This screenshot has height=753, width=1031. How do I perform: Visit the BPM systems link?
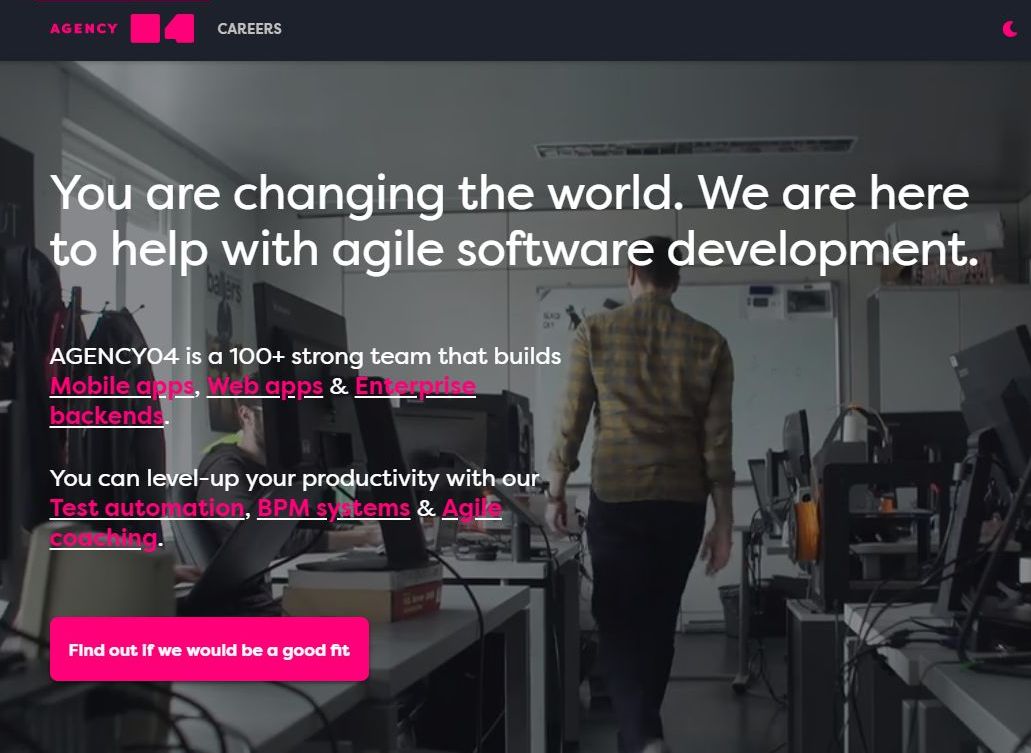click(x=333, y=508)
